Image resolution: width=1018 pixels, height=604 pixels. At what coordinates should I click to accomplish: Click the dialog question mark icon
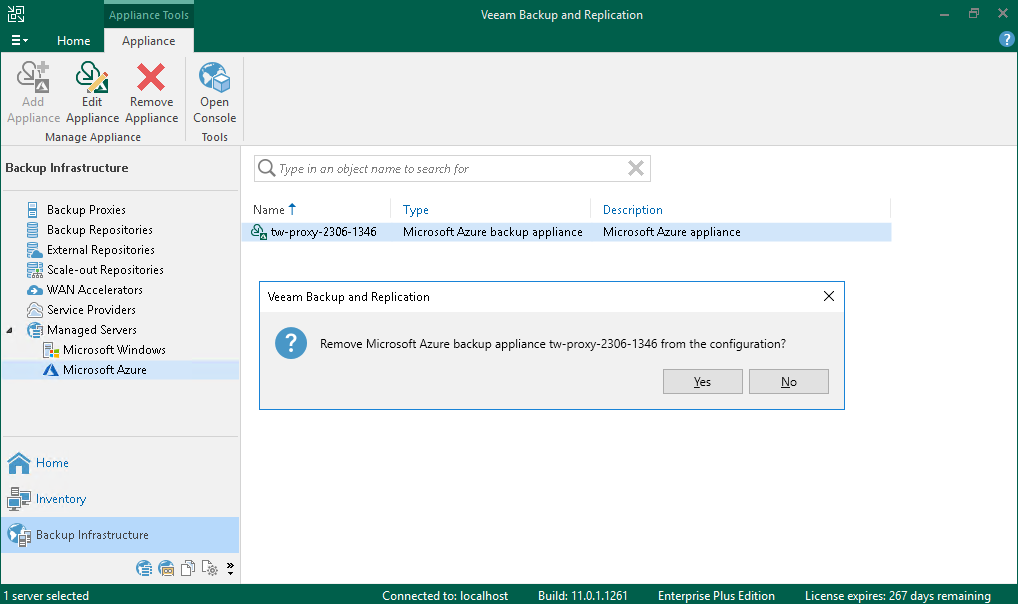click(291, 343)
